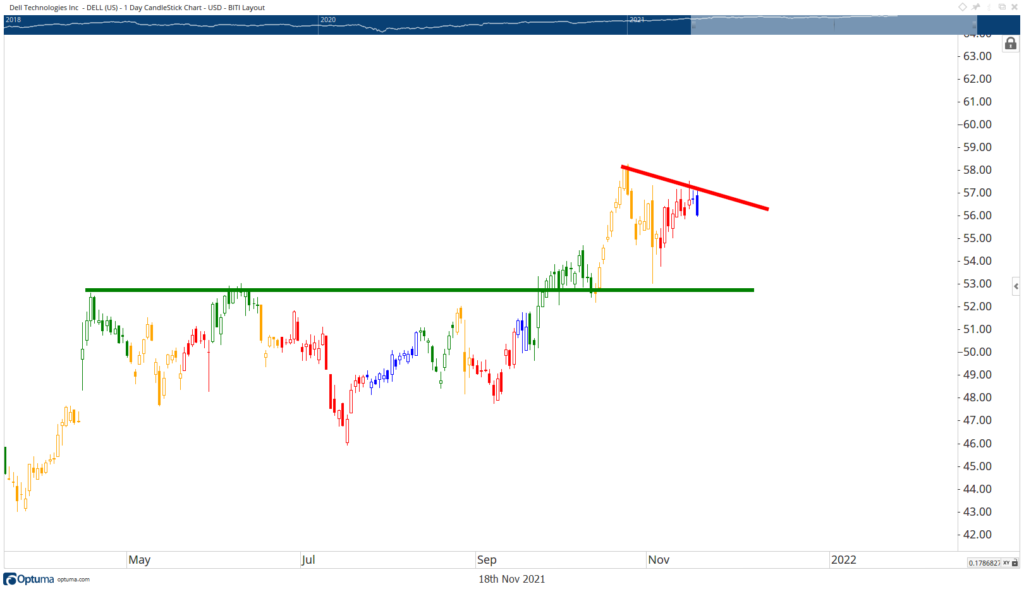1024x589 pixels.
Task: Click the 2018 label in the overview bar
Action: tap(13, 20)
